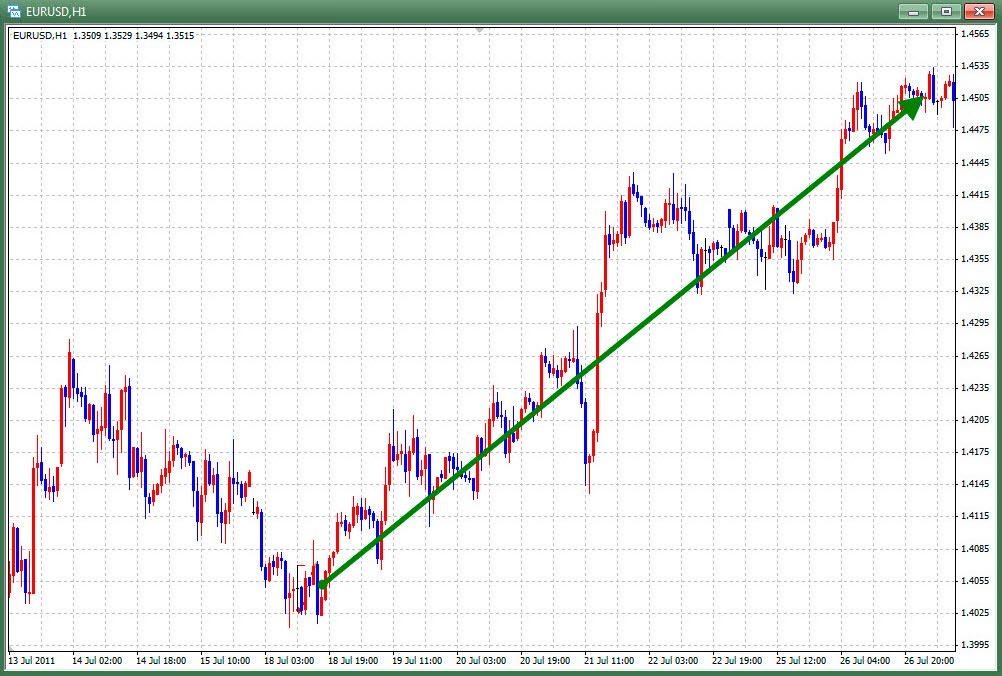Maximize the EURUSD,H1 chart window

point(944,11)
